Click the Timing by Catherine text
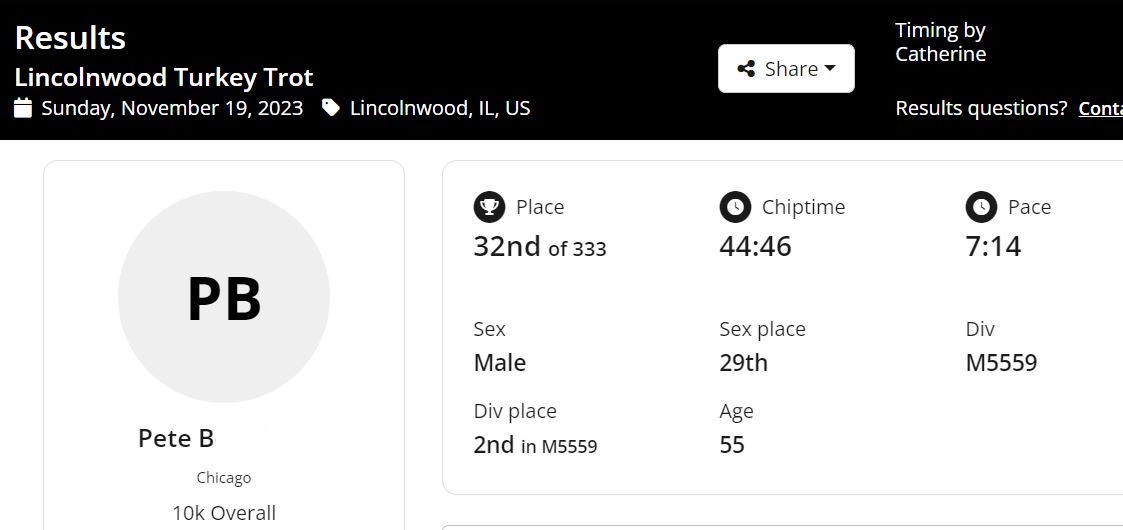This screenshot has width=1123, height=530. (940, 42)
